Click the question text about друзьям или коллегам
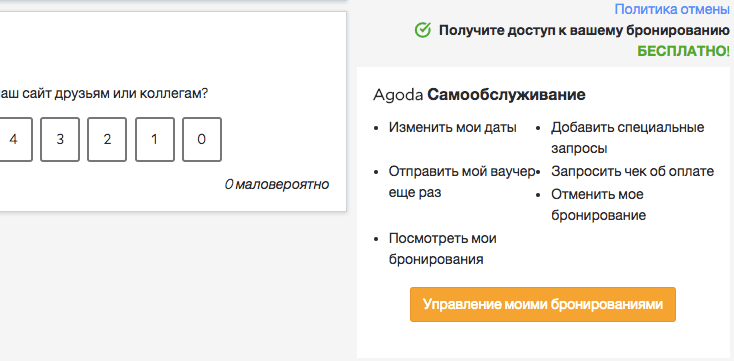This screenshot has width=734, height=361. [104, 94]
